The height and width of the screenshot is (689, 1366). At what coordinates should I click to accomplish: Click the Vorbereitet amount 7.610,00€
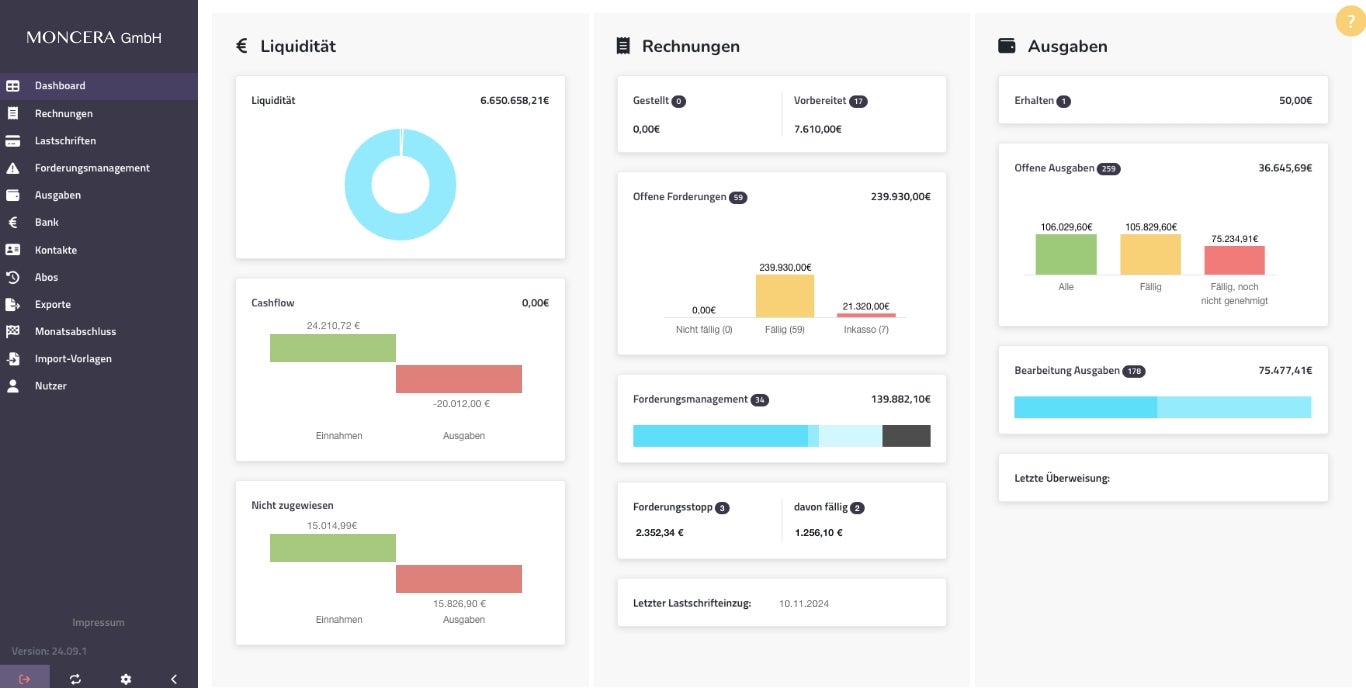click(x=817, y=129)
